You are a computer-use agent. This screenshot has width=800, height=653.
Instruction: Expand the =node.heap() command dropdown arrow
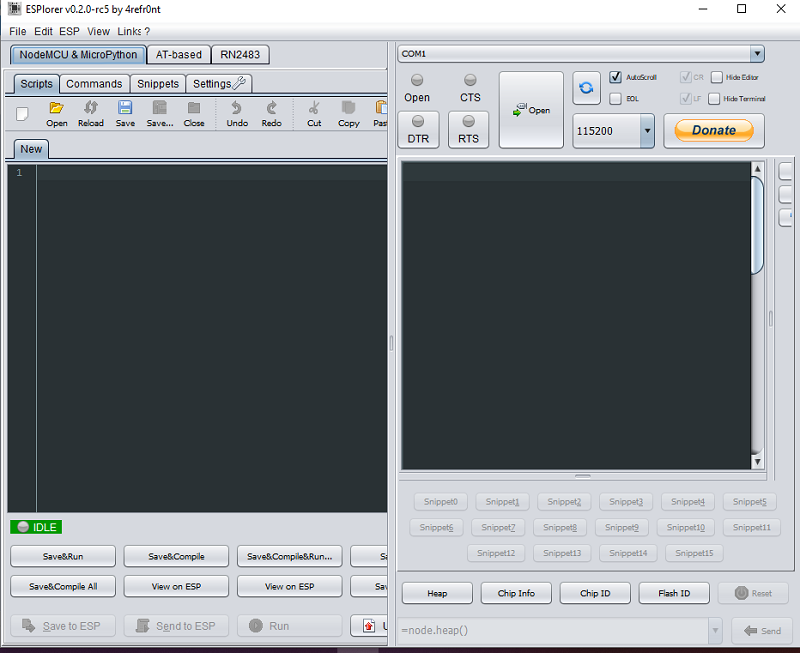(715, 630)
